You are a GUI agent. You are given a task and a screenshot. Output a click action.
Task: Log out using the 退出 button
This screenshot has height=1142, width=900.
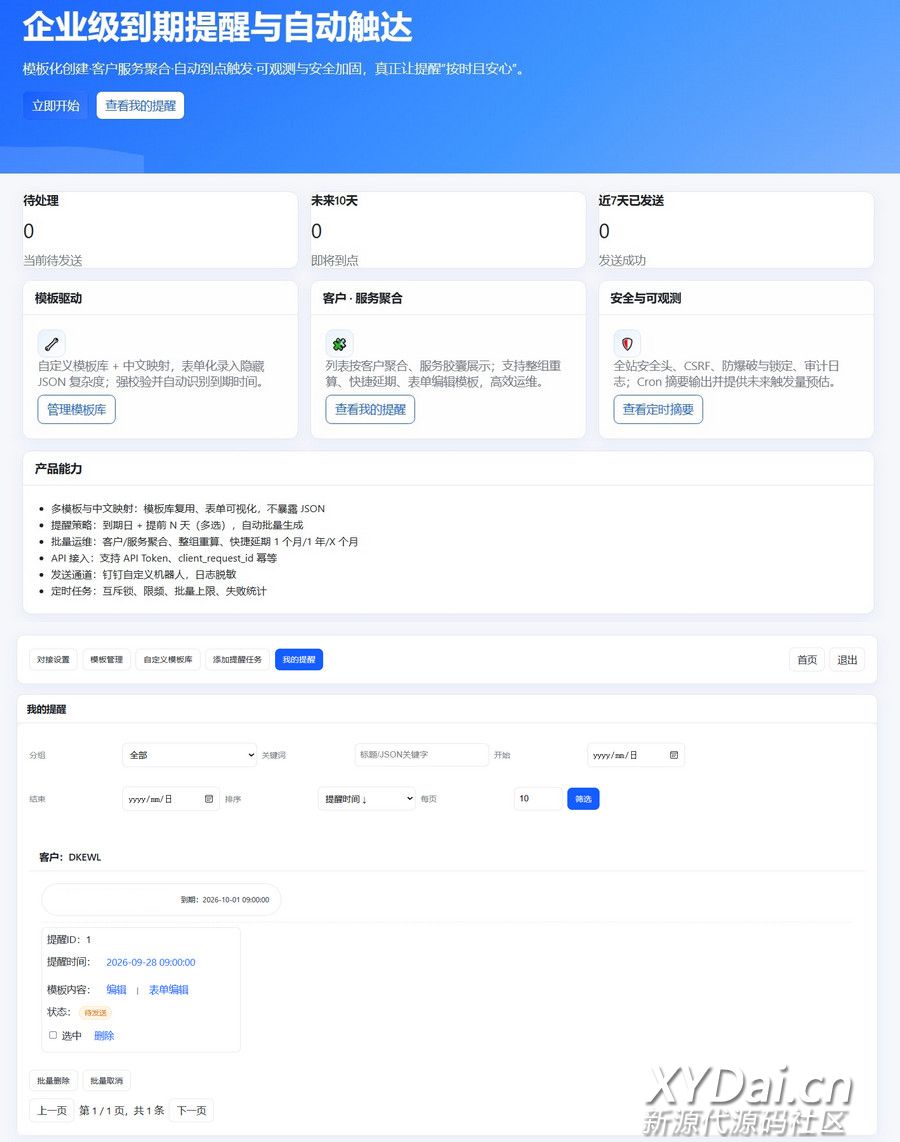click(x=847, y=660)
